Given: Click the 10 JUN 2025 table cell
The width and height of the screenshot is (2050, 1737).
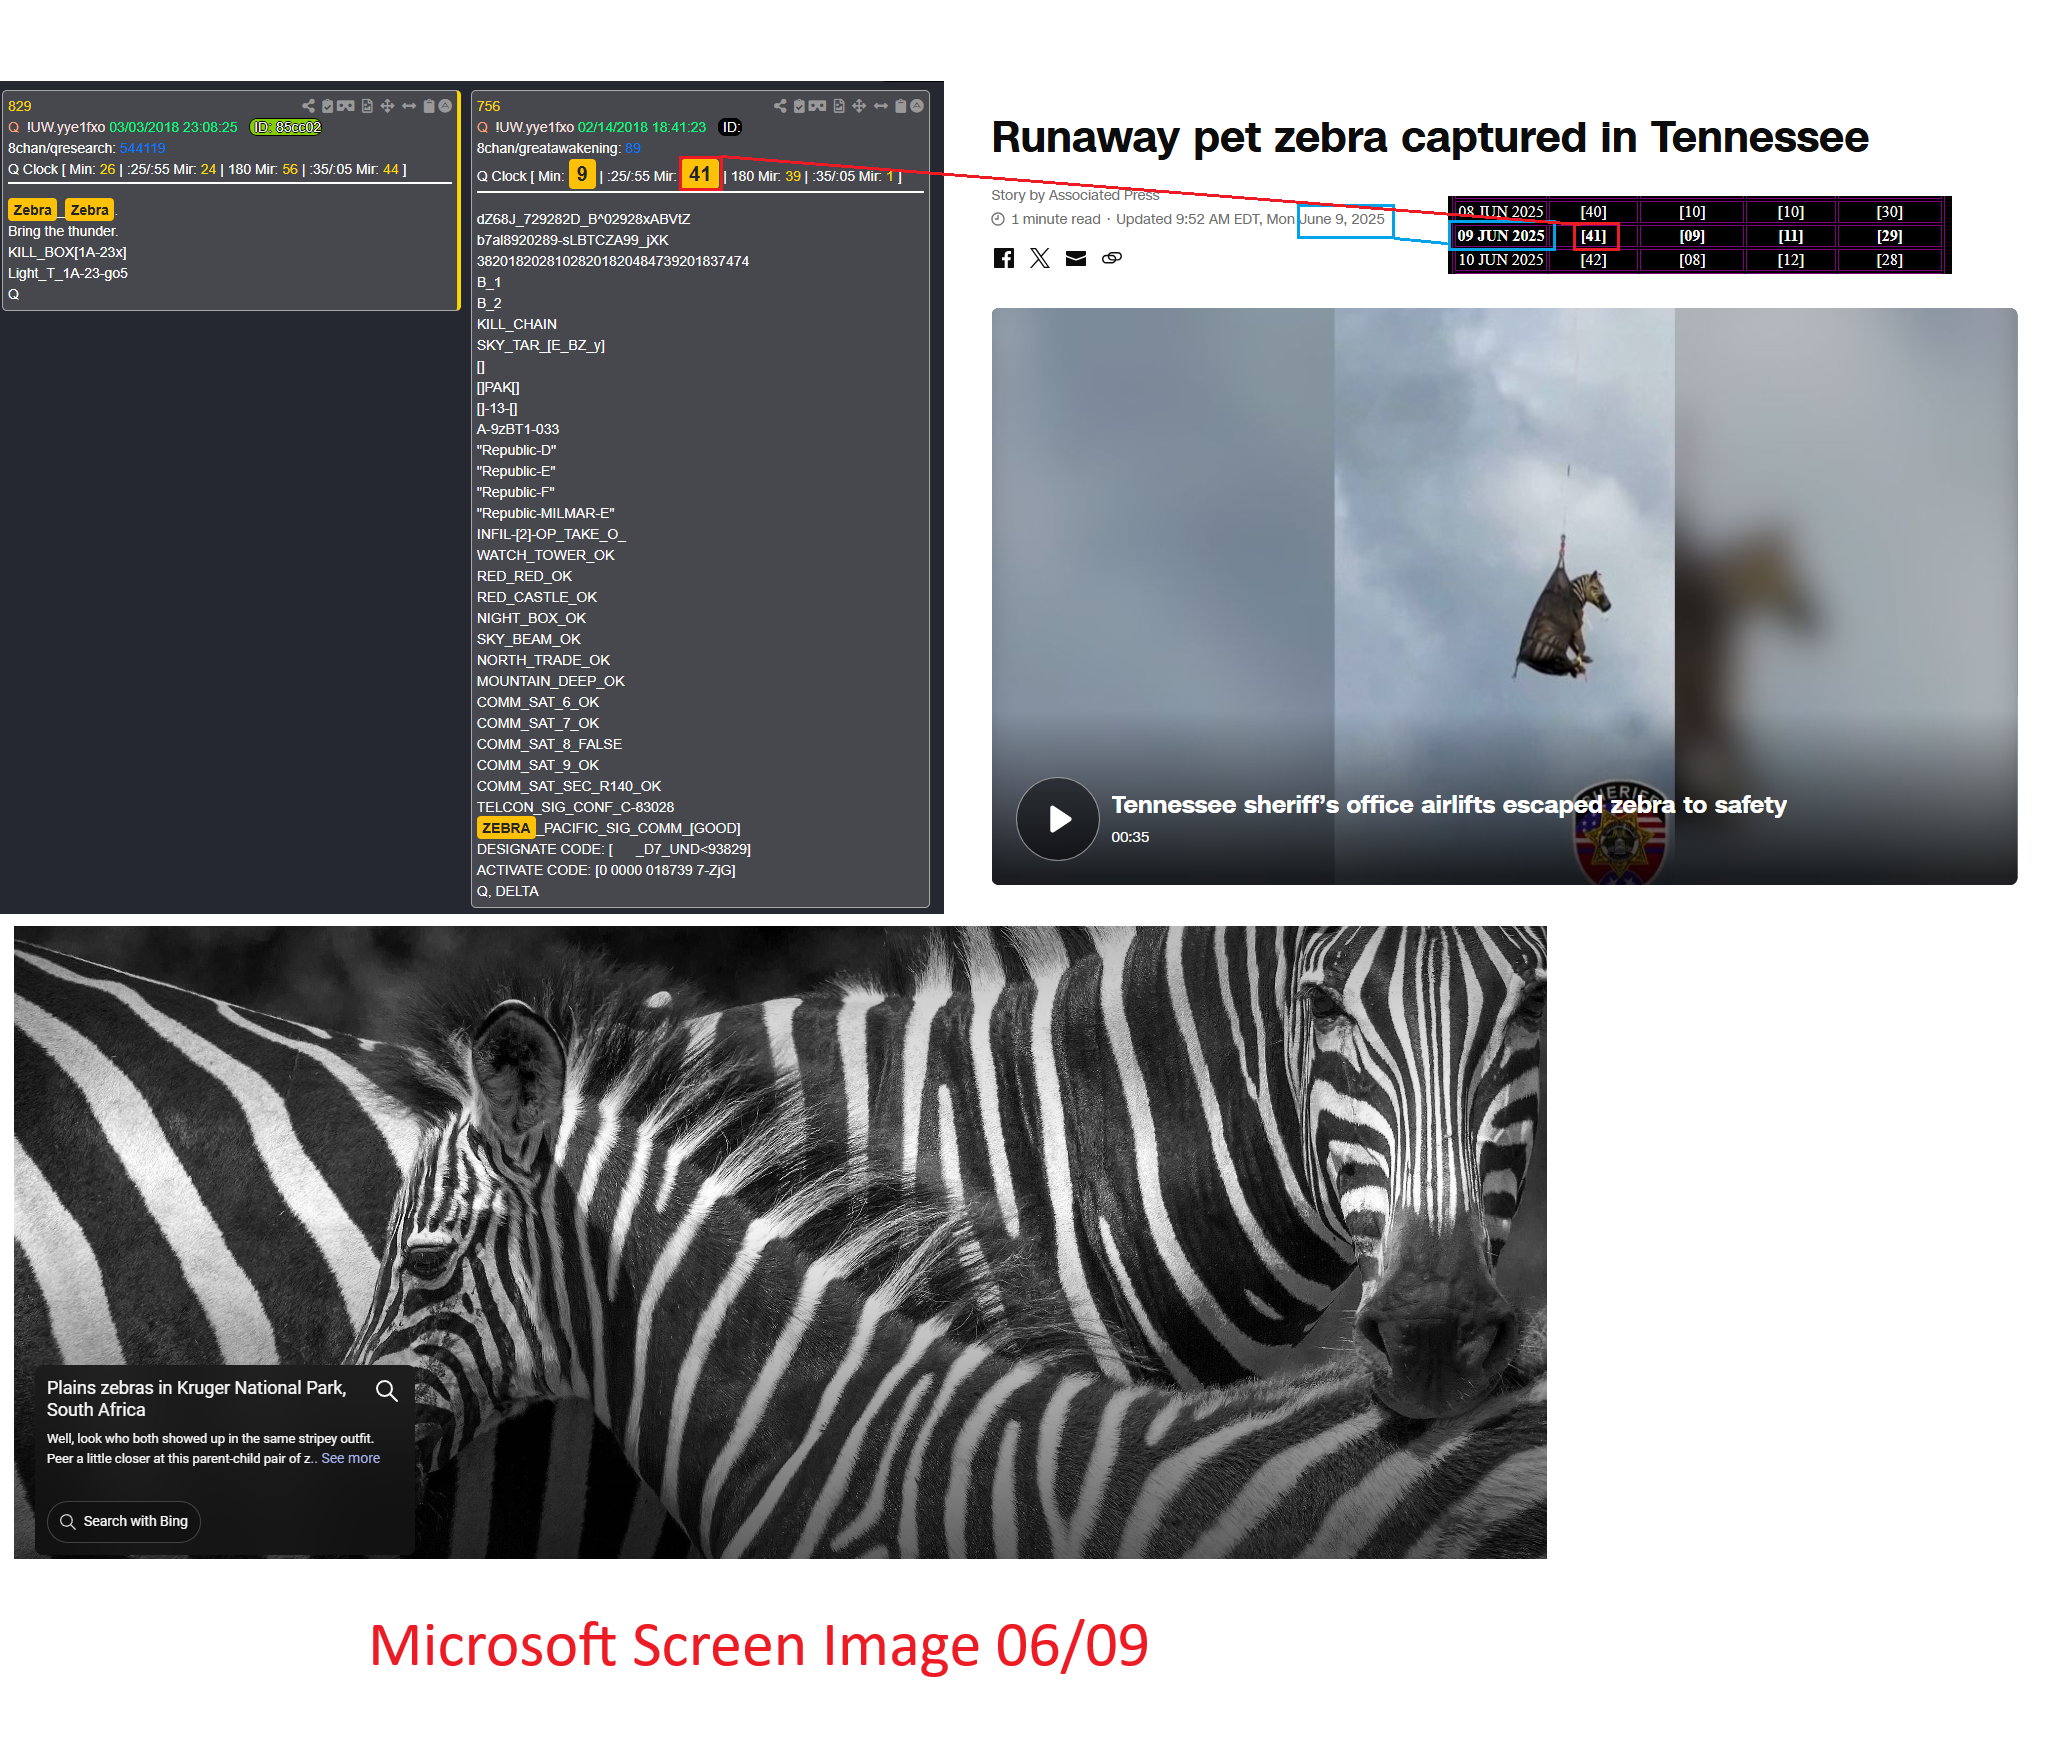Looking at the screenshot, I should pyautogui.click(x=1500, y=260).
